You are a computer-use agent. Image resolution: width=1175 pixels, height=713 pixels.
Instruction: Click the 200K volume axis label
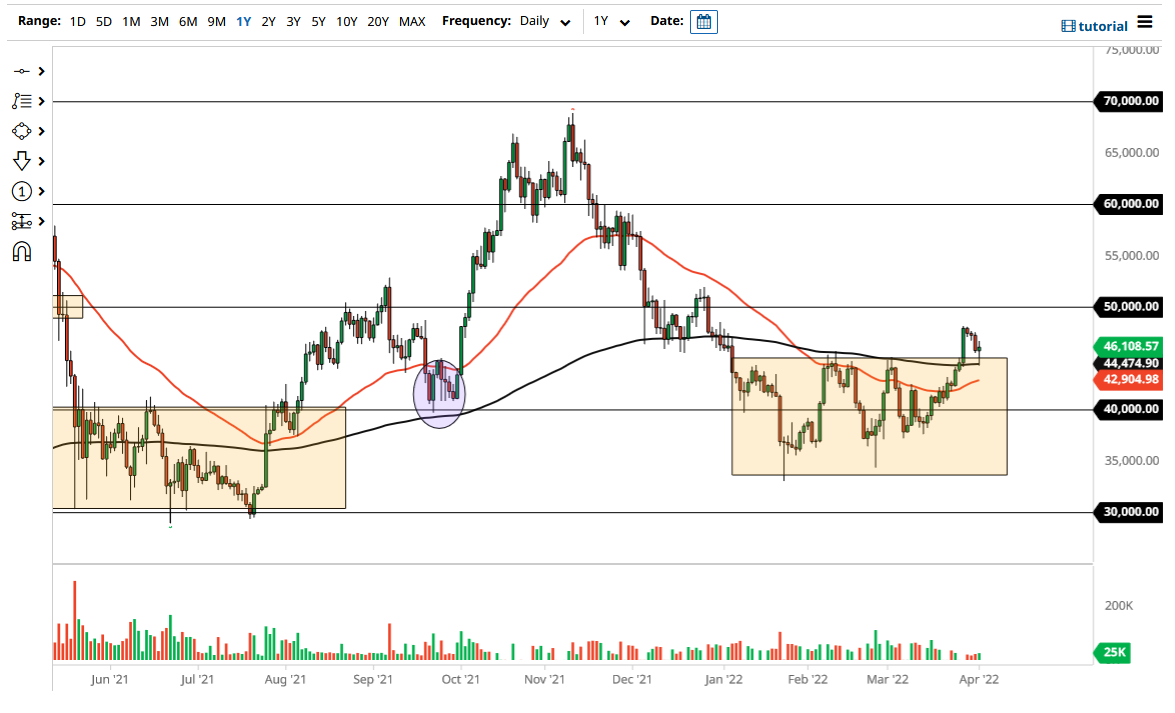(1119, 606)
